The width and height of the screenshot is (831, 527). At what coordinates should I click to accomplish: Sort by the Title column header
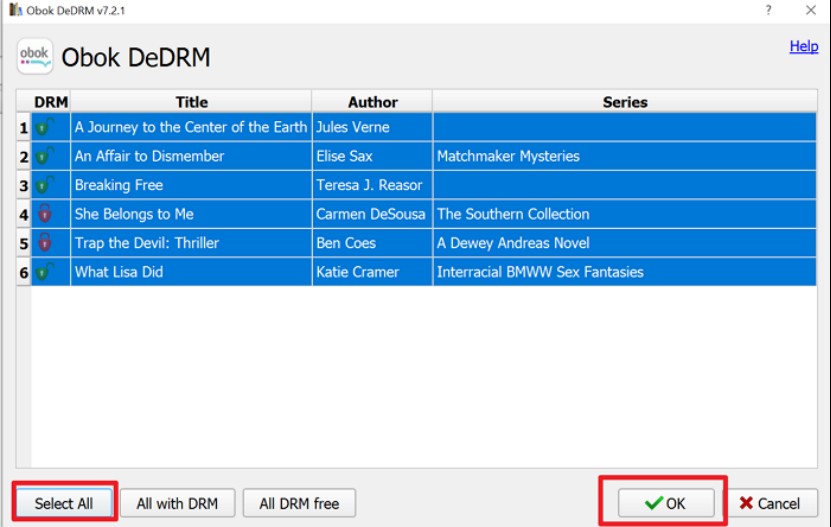point(191,102)
